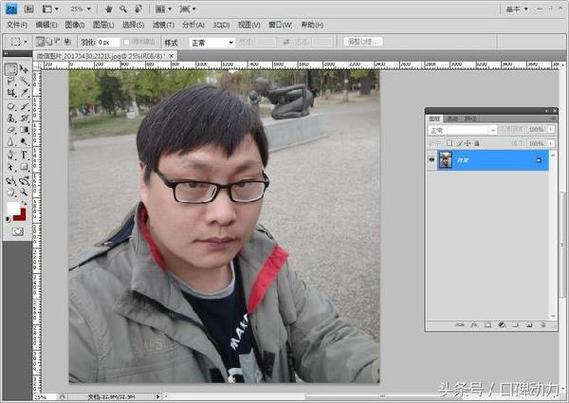Image resolution: width=569 pixels, height=403 pixels.
Task: Choose 'Add to selection' mode in options bar
Action: pyautogui.click(x=50, y=42)
